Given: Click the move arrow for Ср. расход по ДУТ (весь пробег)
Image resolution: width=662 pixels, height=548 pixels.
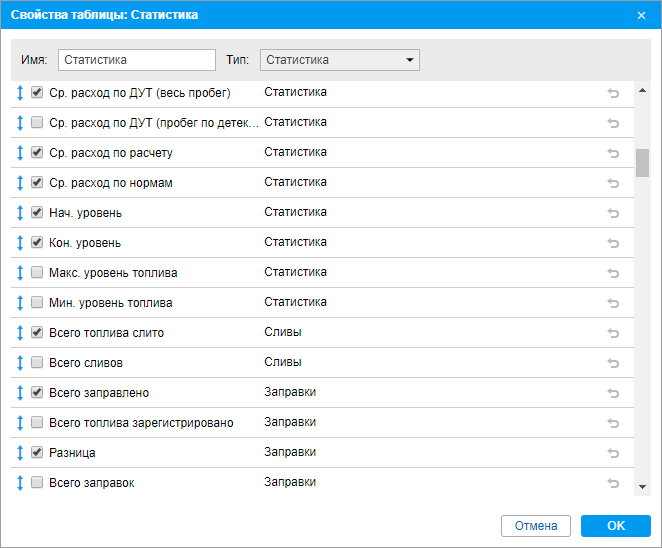Looking at the screenshot, I should click(x=20, y=93).
